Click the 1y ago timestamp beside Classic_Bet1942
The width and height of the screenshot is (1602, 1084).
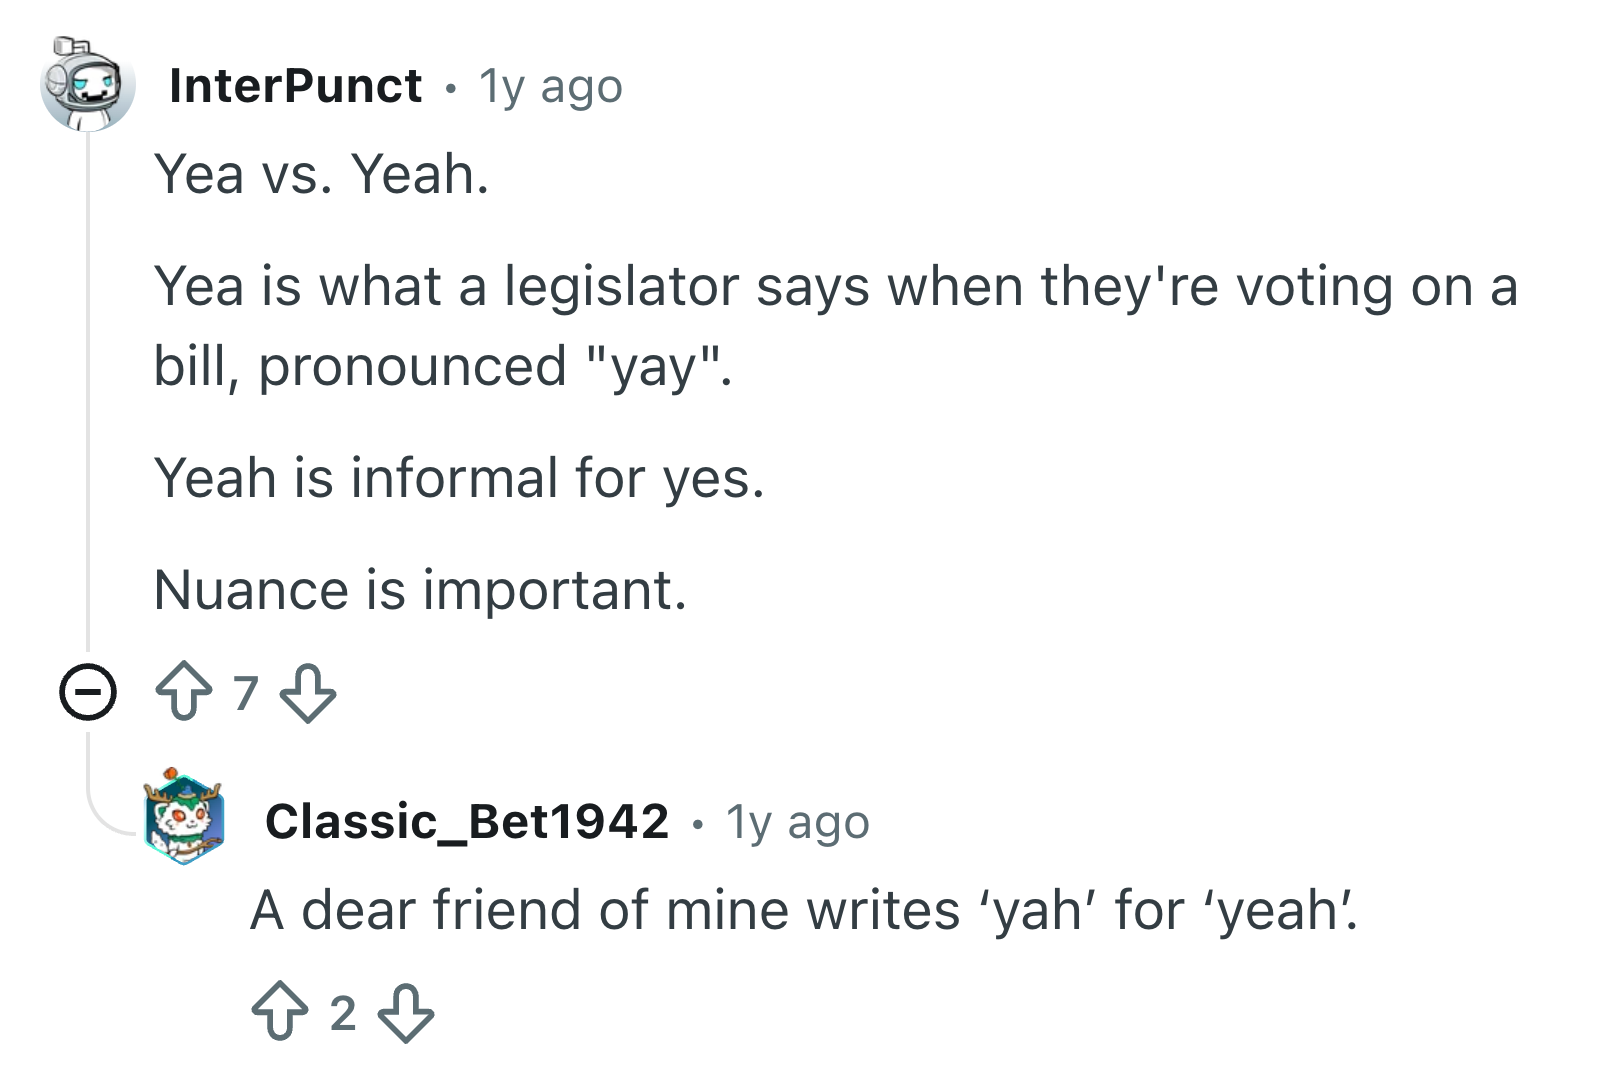coord(798,823)
